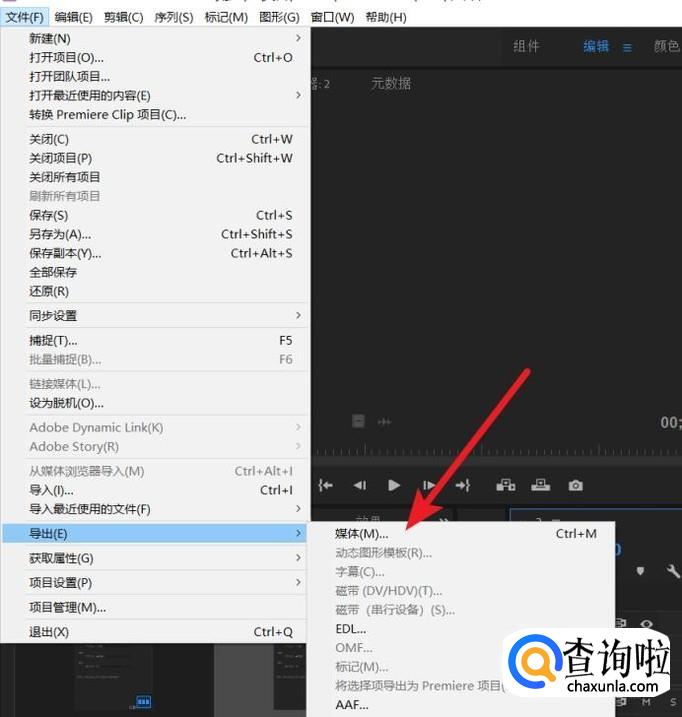Screen dimensions: 682x717
Task: Switch to the 组件 workspace tab
Action: tap(526, 47)
